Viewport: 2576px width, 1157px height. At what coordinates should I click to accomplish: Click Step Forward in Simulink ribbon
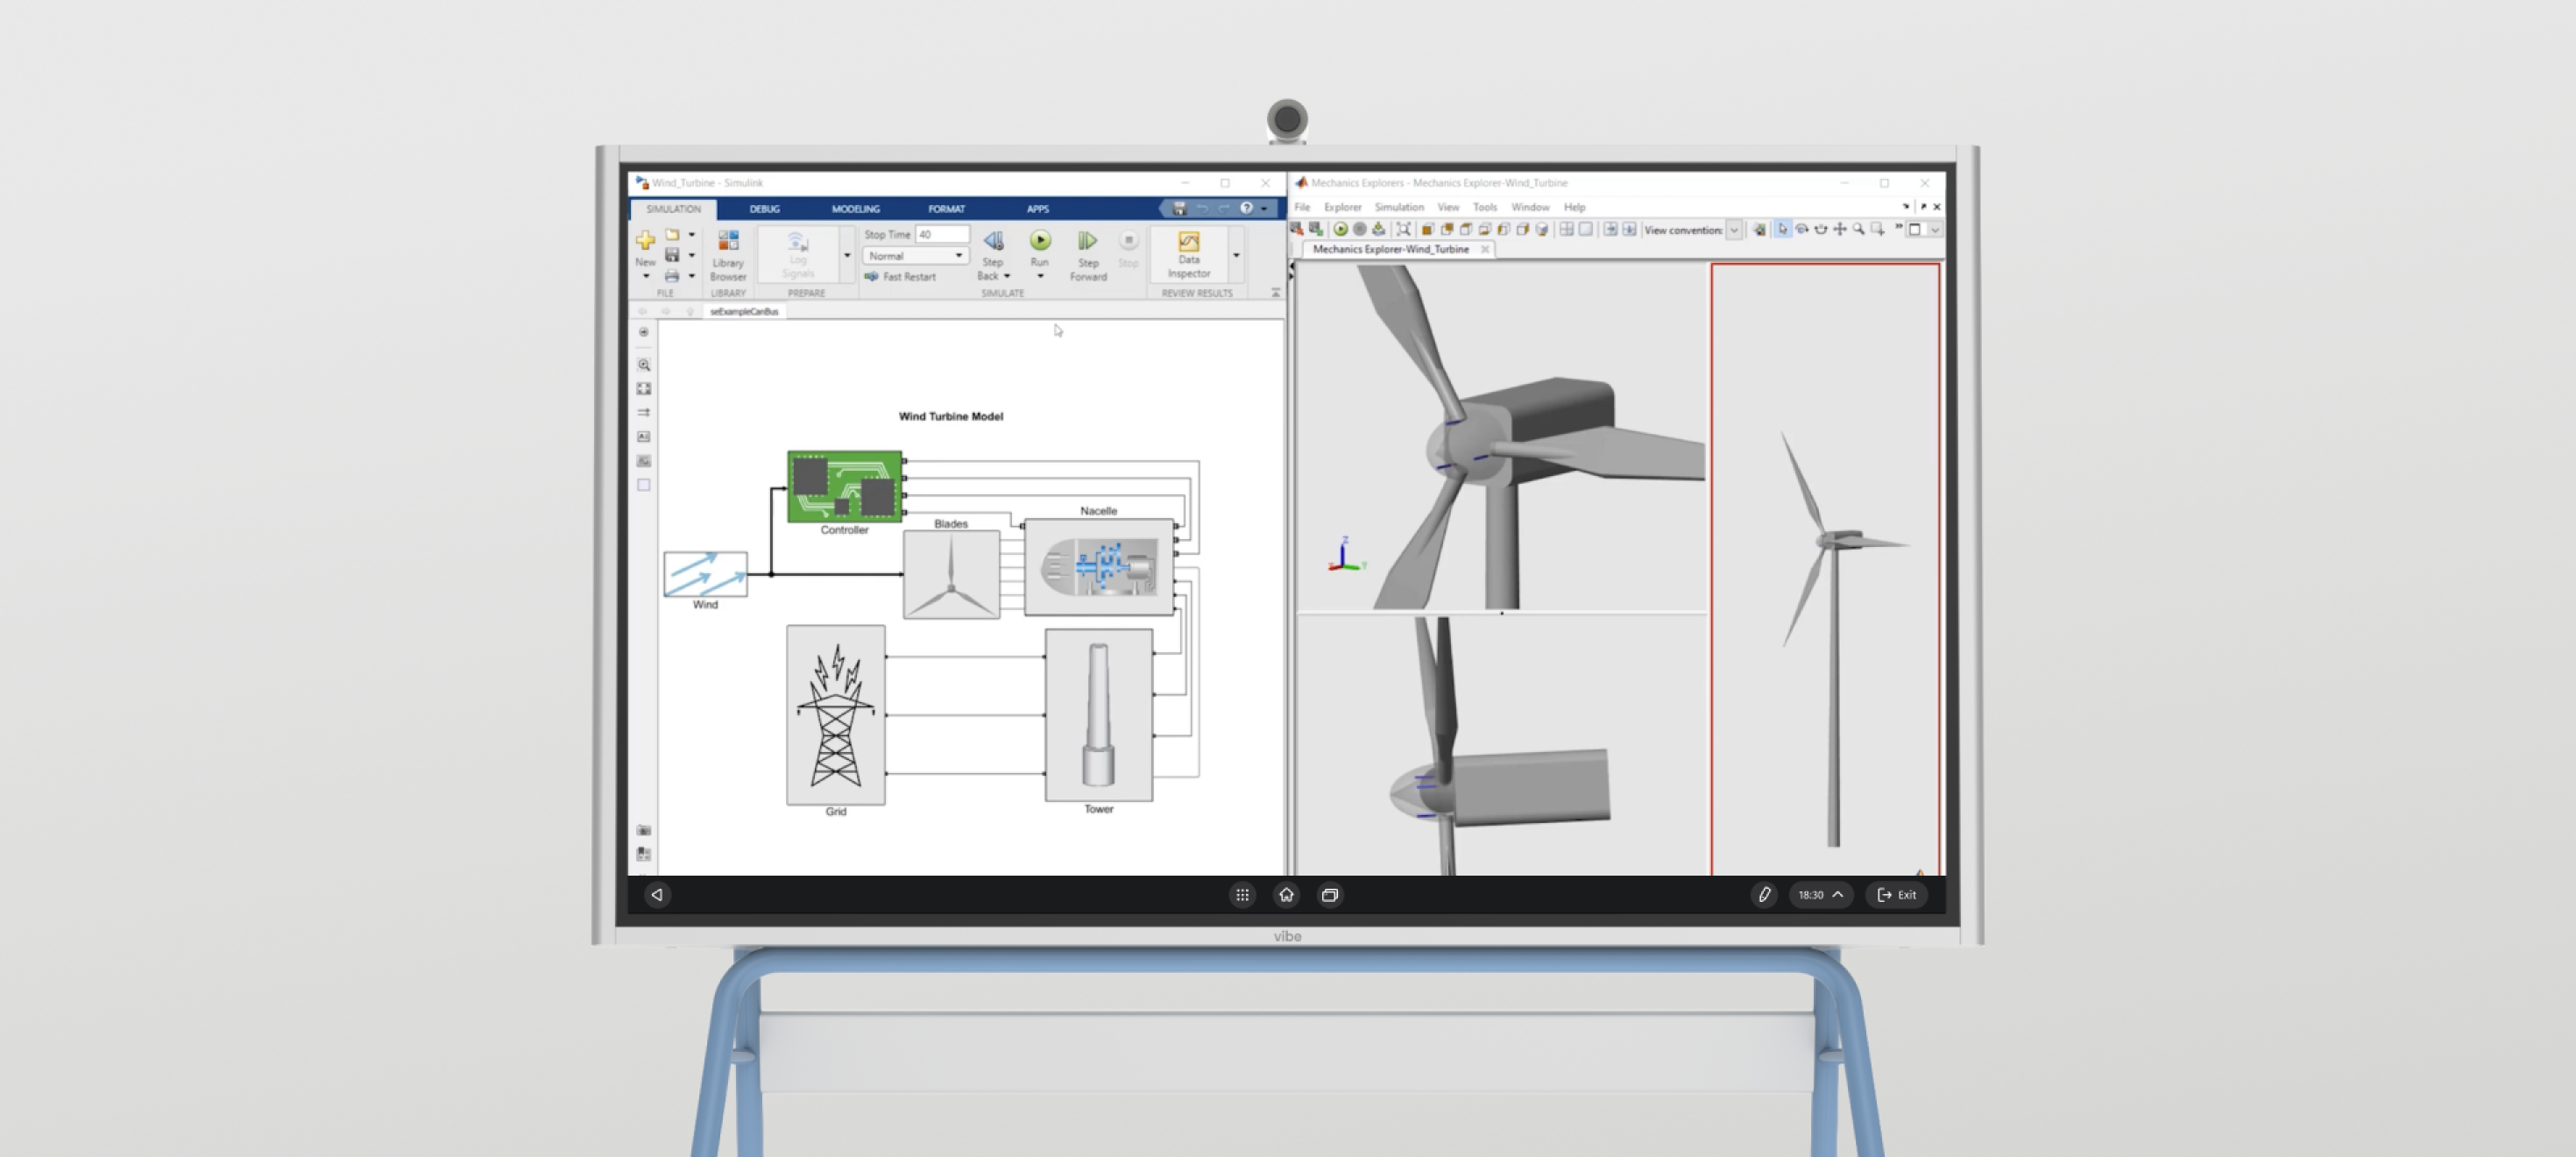pos(1087,254)
